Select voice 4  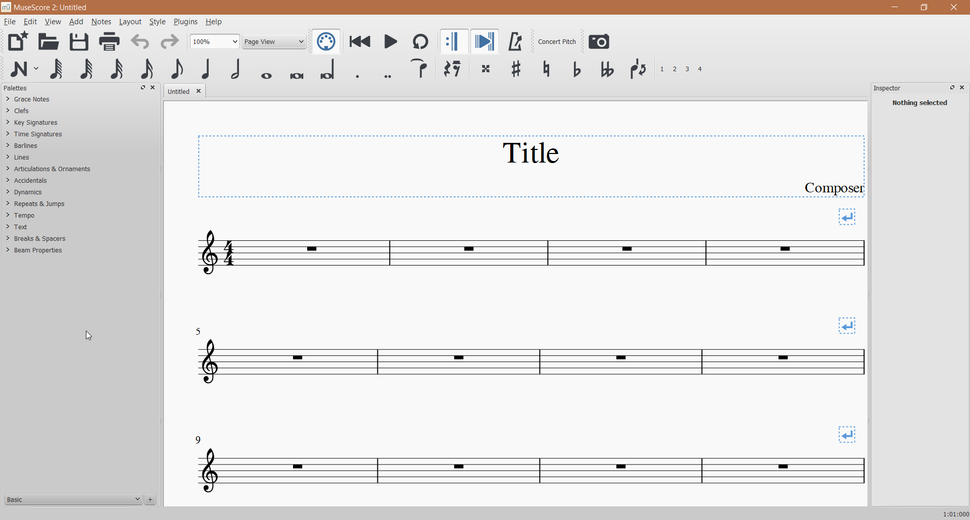point(700,69)
